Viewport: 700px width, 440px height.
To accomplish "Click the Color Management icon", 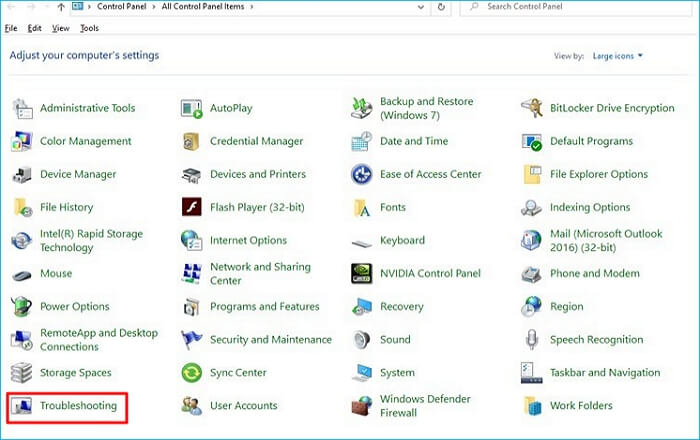I will click(x=22, y=142).
